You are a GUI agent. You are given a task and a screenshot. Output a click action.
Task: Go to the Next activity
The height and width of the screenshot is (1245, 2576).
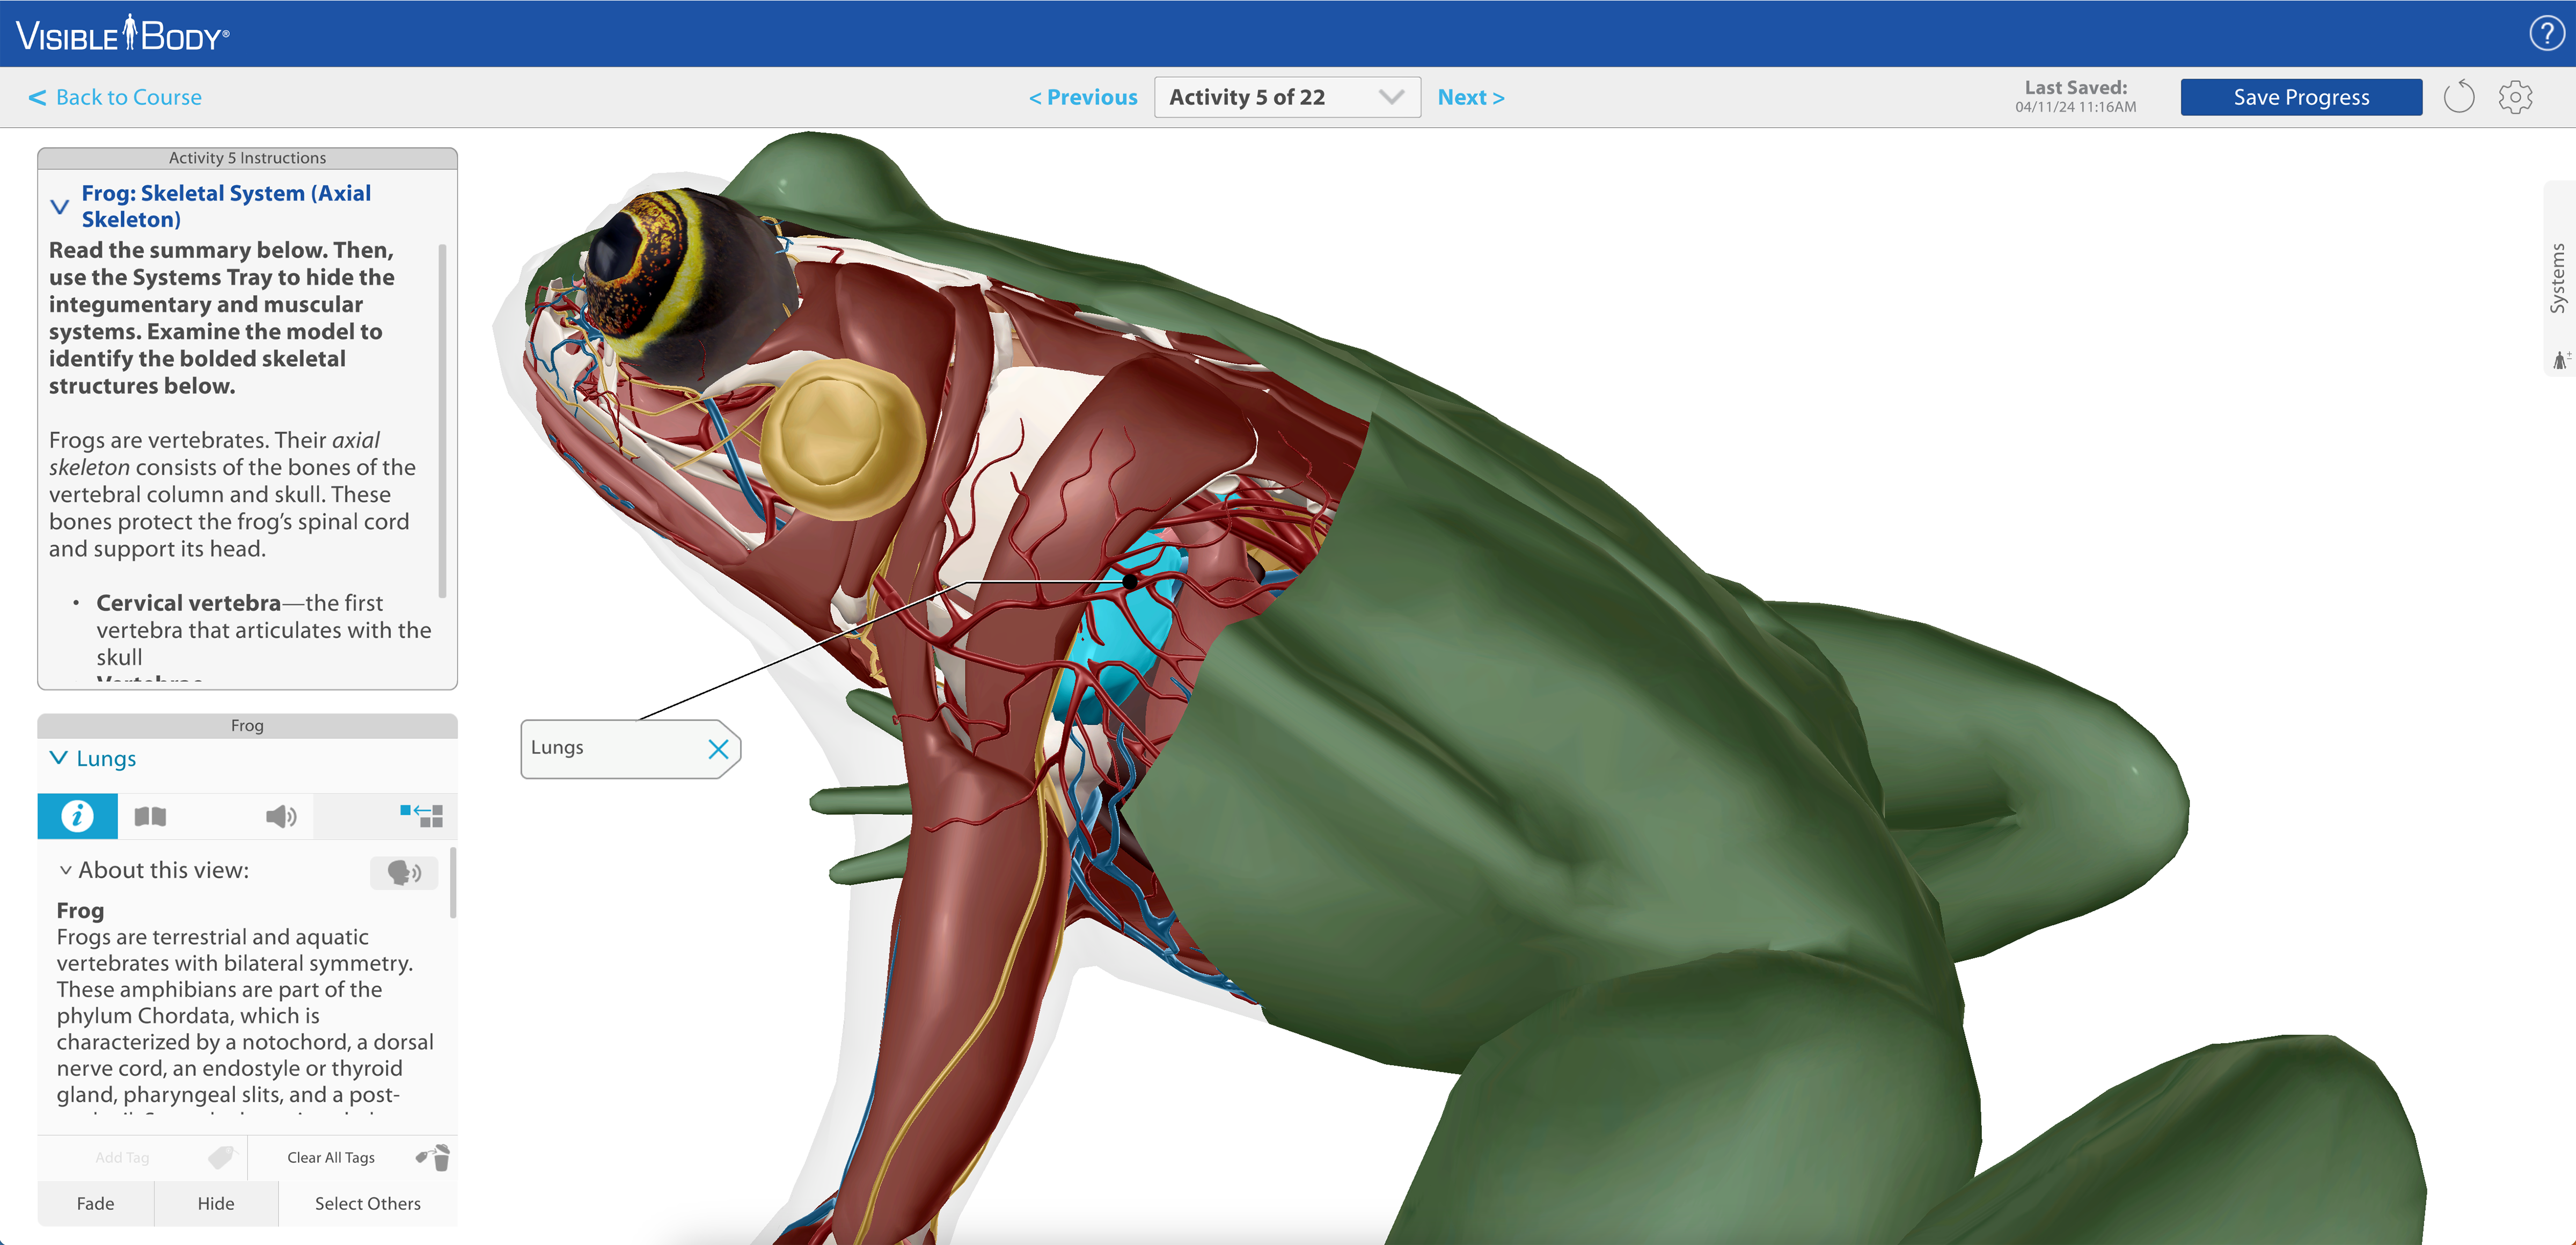1470,97
